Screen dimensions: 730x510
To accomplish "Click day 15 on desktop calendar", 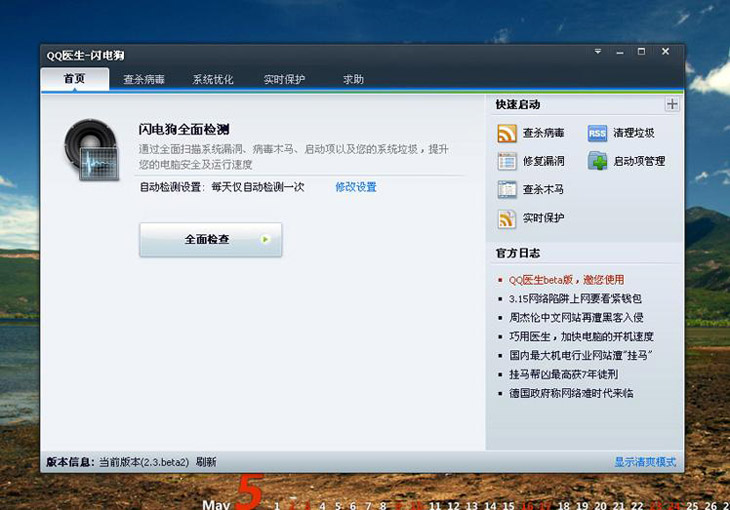I will (x=508, y=505).
